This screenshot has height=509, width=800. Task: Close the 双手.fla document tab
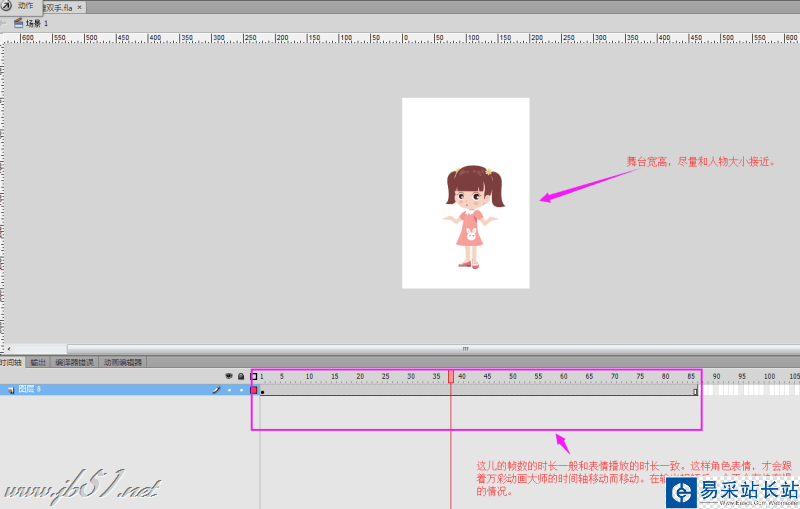(79, 7)
